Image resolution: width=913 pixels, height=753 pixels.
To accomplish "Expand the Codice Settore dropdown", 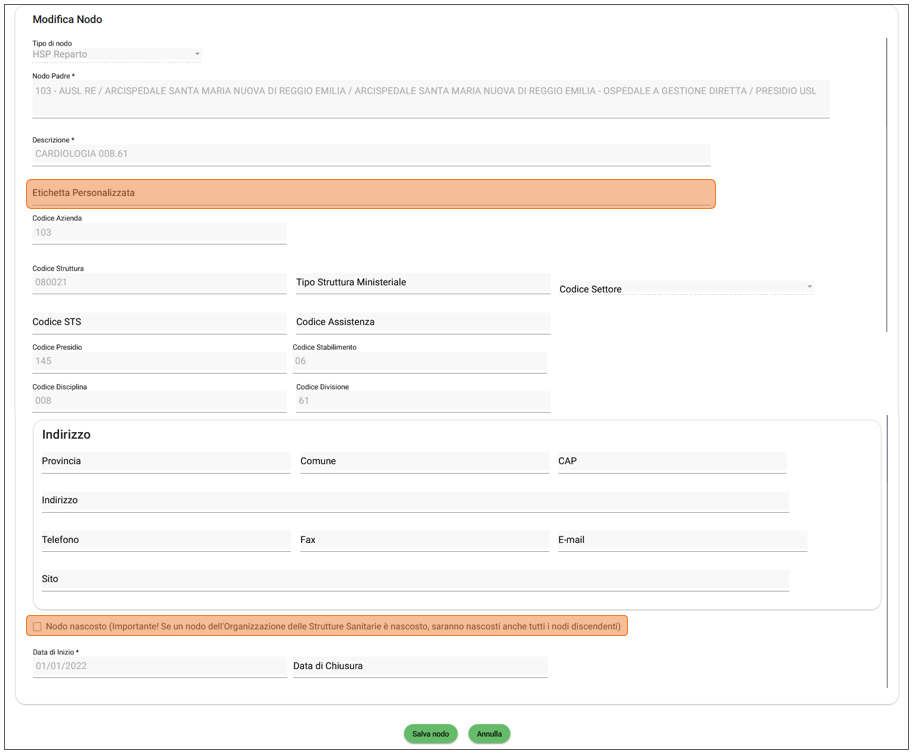I will tap(685, 289).
